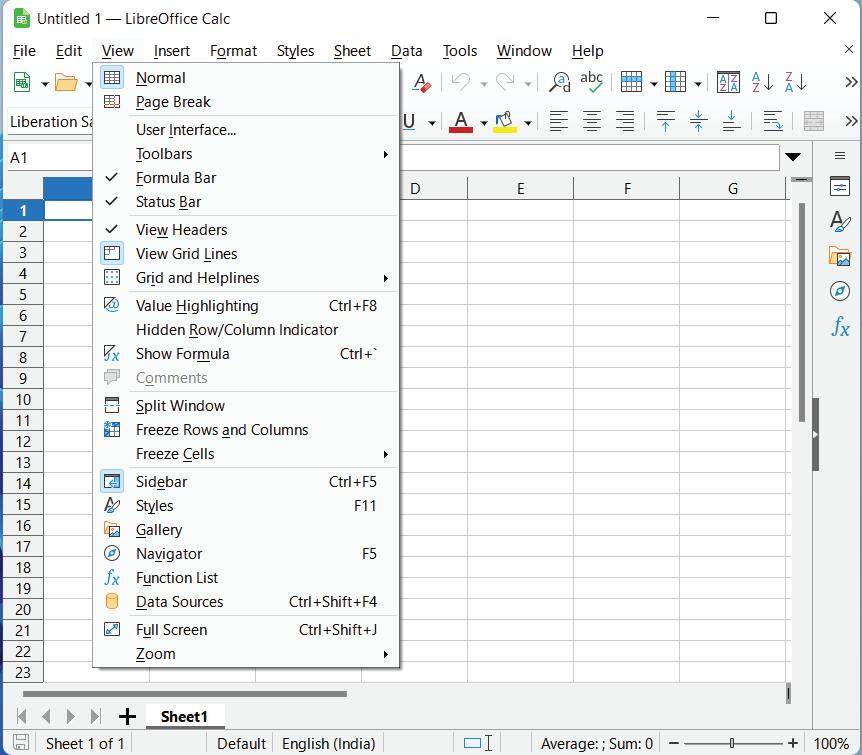Click the Insert Row toolbar icon
Image resolution: width=862 pixels, height=755 pixels.
click(631, 83)
